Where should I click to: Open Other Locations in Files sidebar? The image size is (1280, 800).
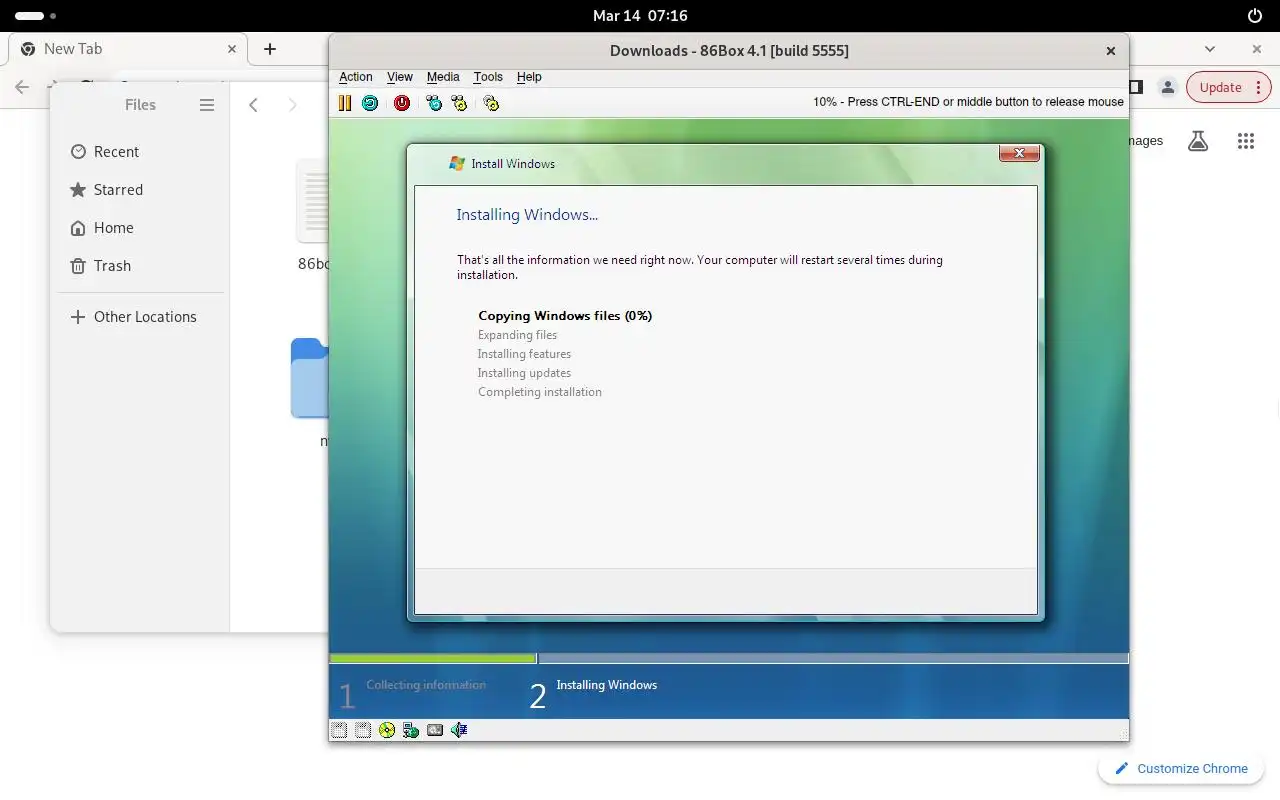pyautogui.click(x=140, y=317)
